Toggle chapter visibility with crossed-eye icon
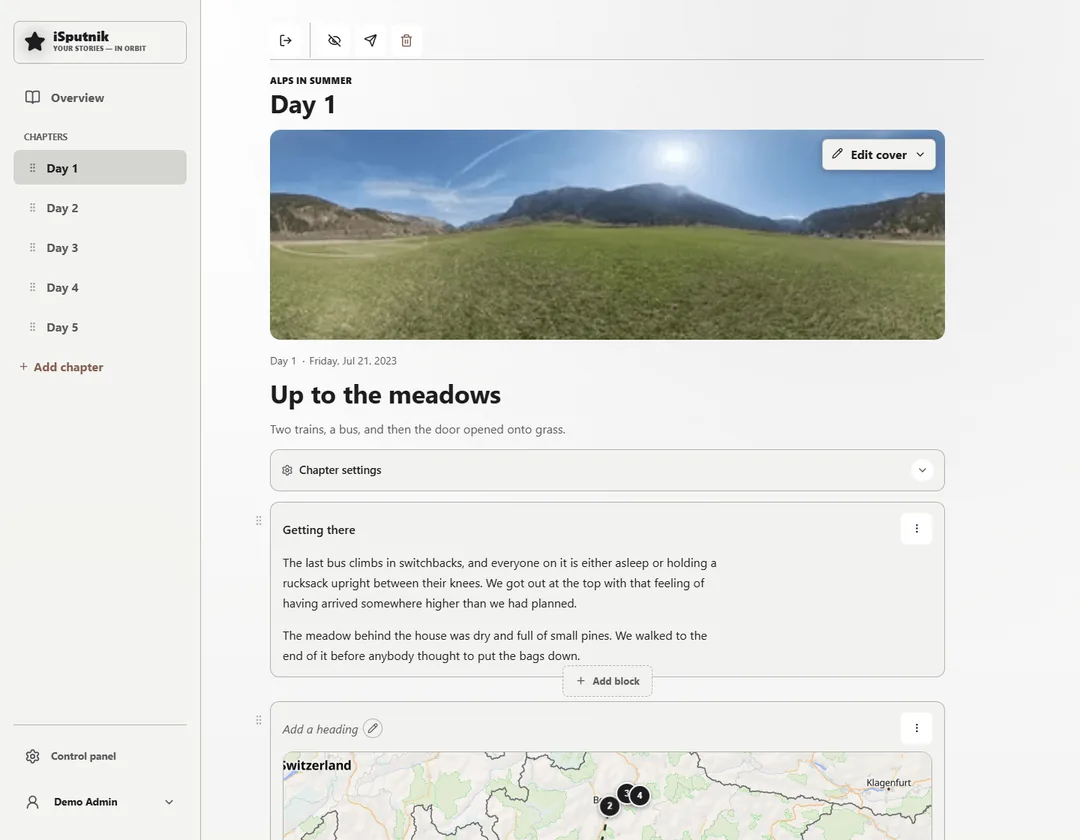1080x840 pixels. point(335,41)
